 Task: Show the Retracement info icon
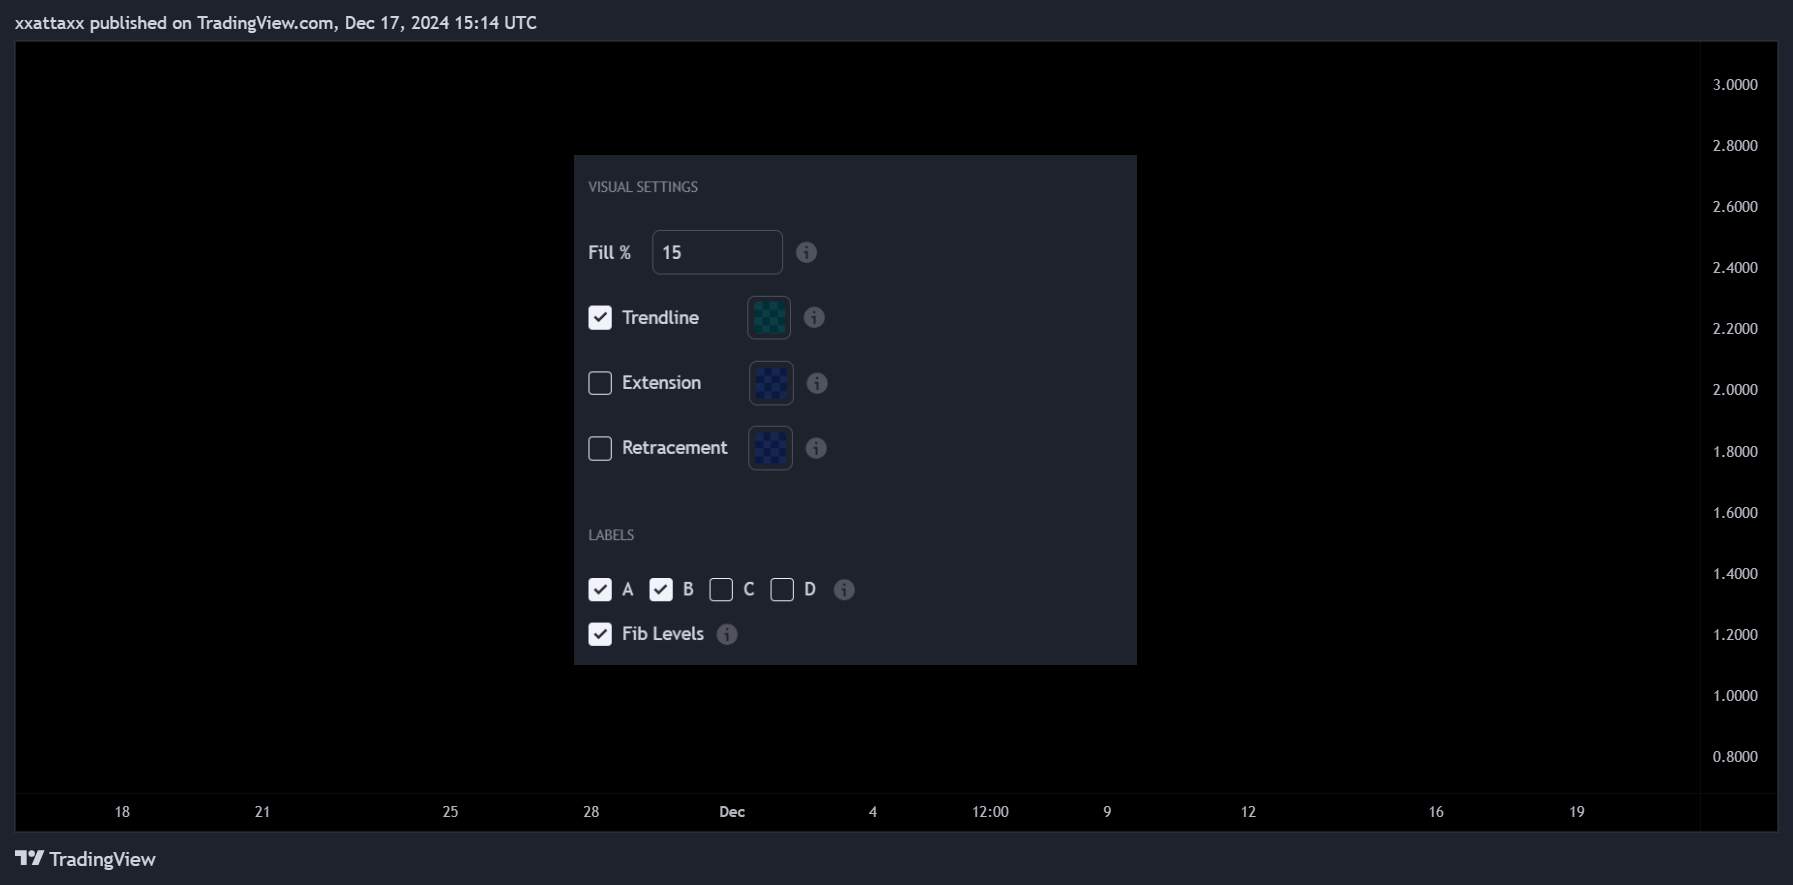(816, 448)
